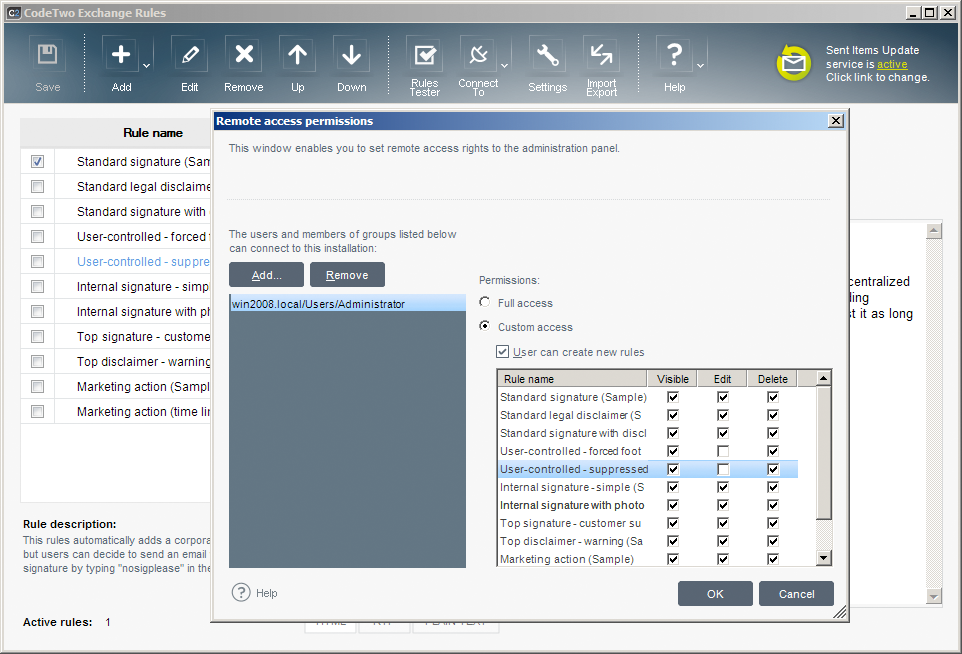Viewport: 962px width, 654px height.
Task: Click the permissions list scrollbar thumb
Action: [824, 453]
